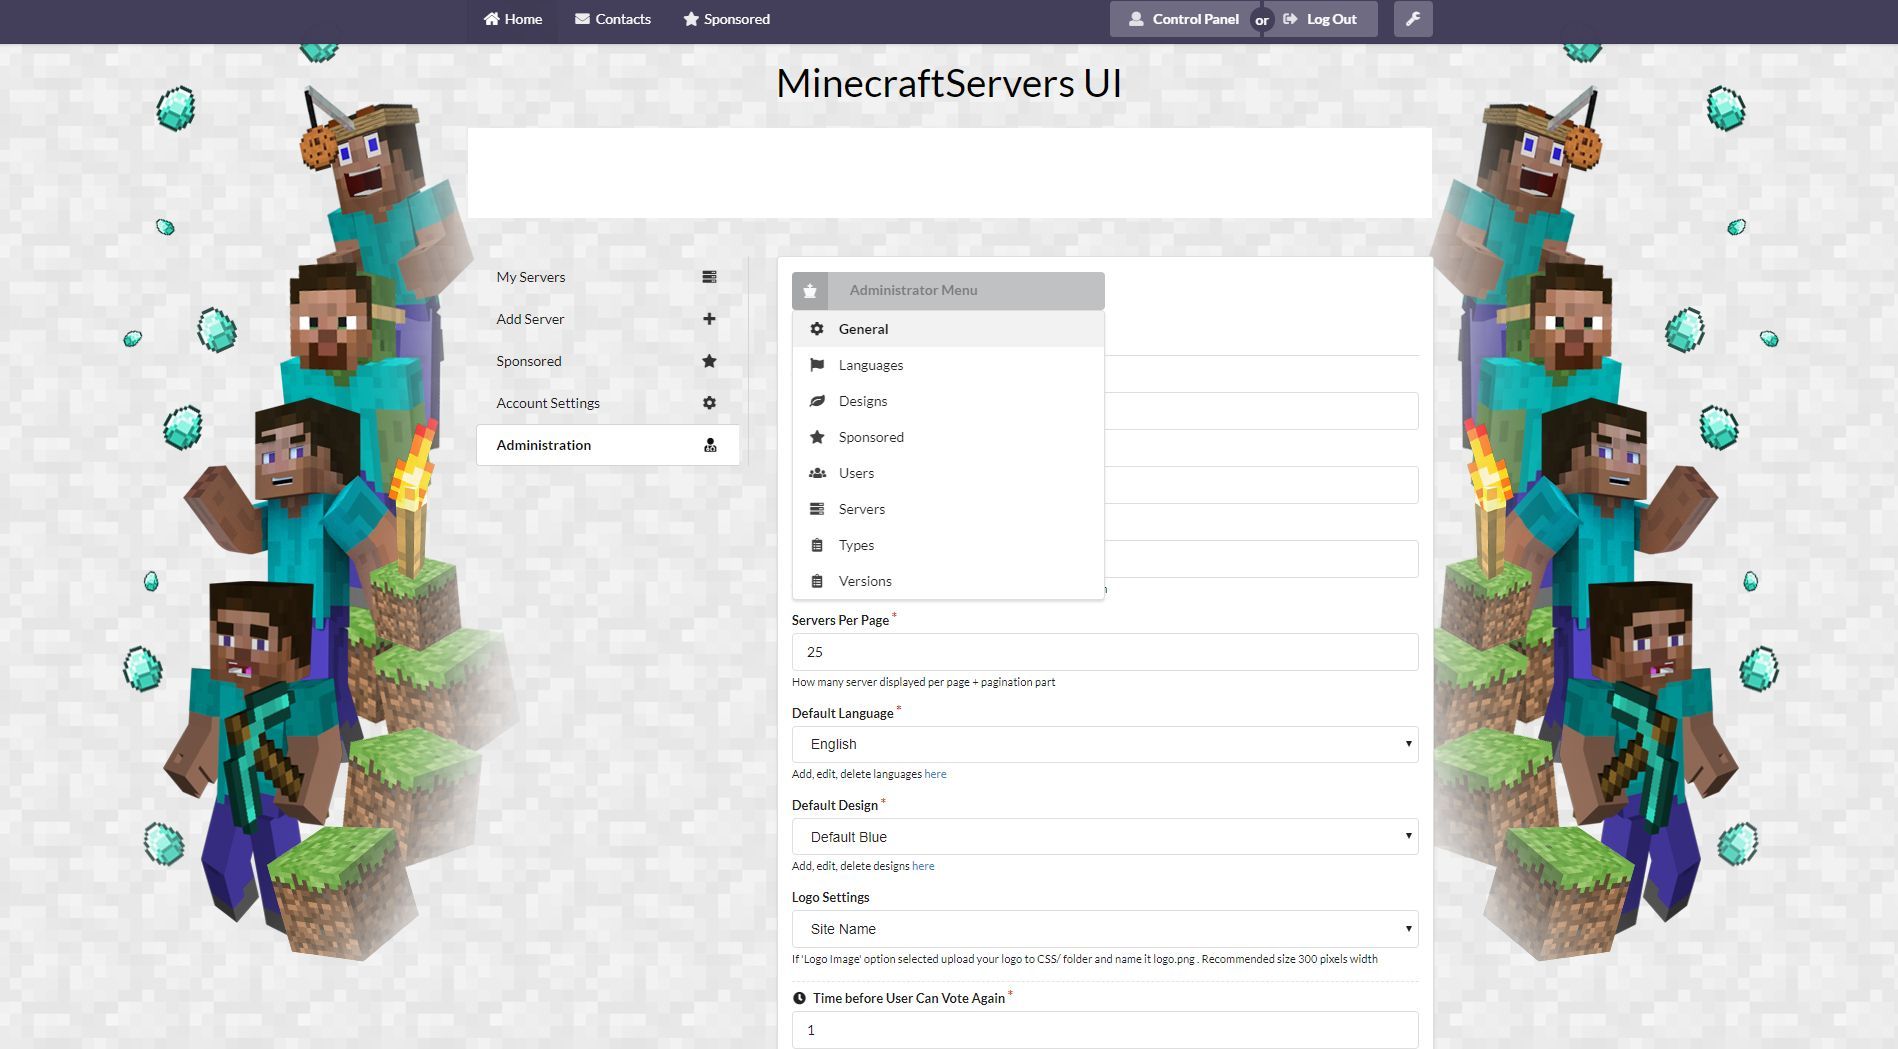The width and height of the screenshot is (1898, 1049).
Task: Click the server stack icon beside My Servers
Action: point(709,277)
